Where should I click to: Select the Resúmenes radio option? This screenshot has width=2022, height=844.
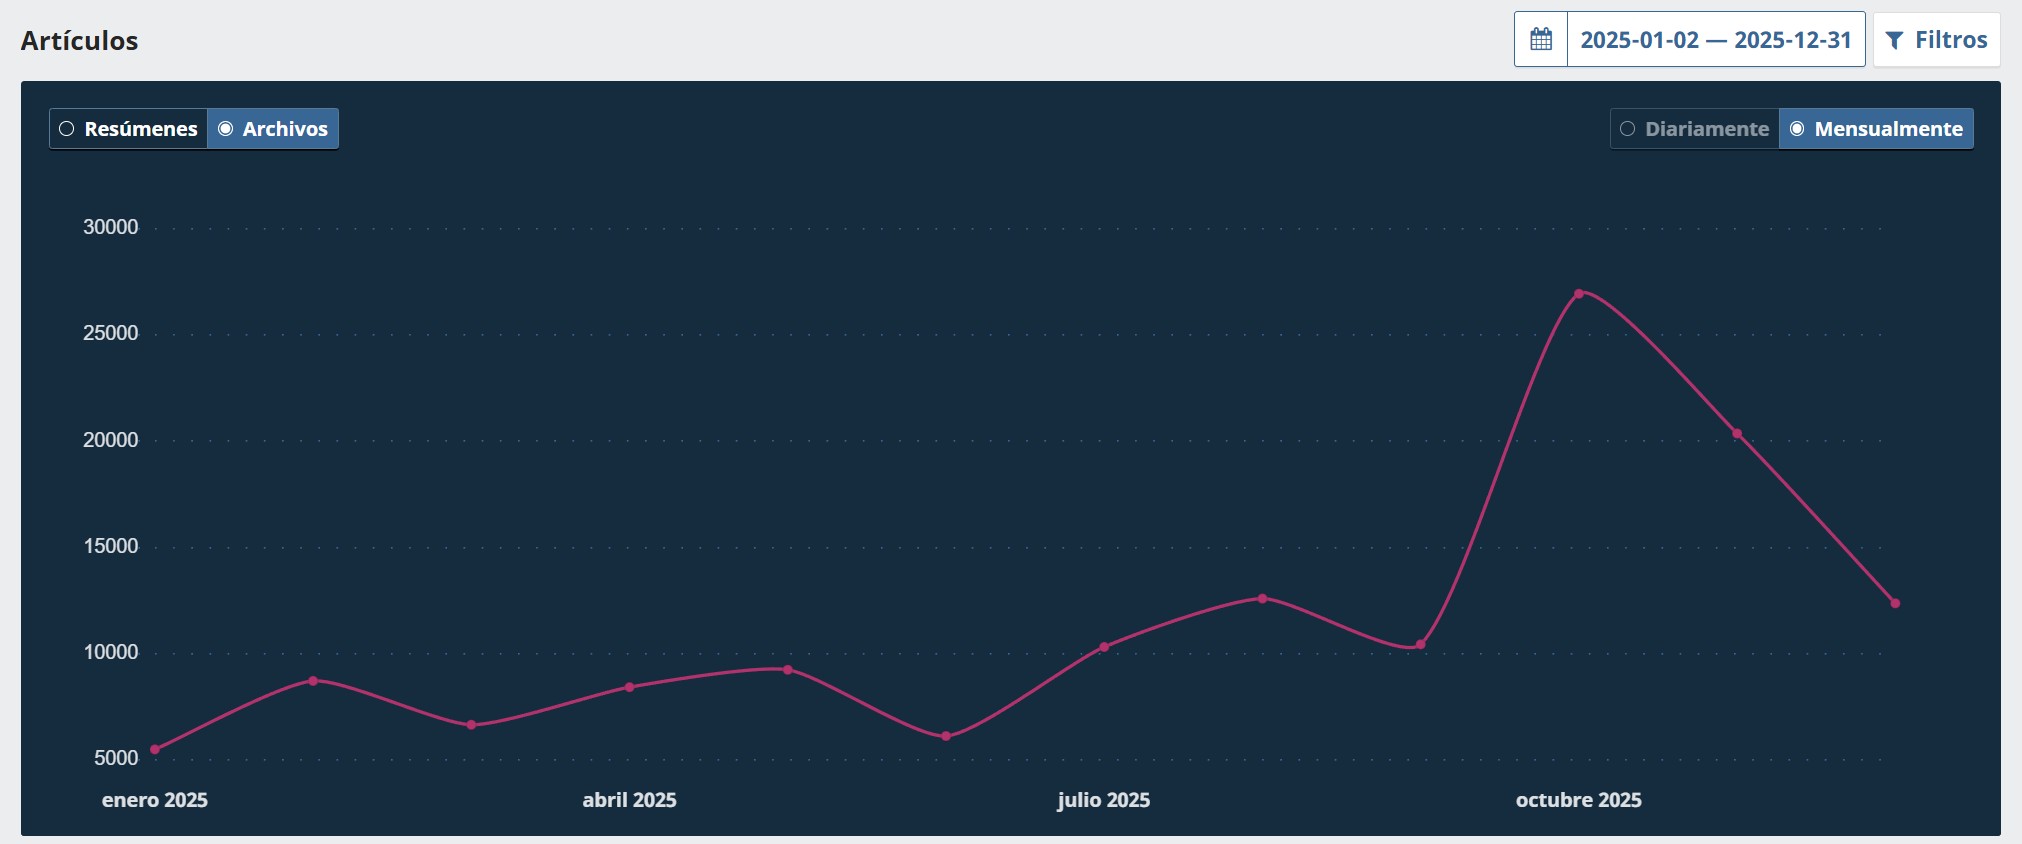(129, 129)
